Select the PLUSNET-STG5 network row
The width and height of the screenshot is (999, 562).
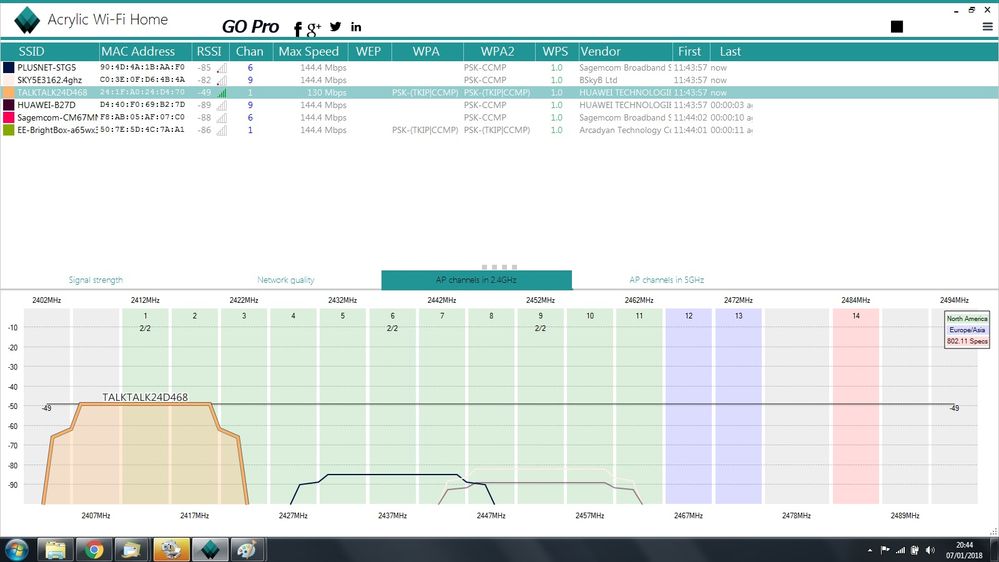click(x=500, y=68)
